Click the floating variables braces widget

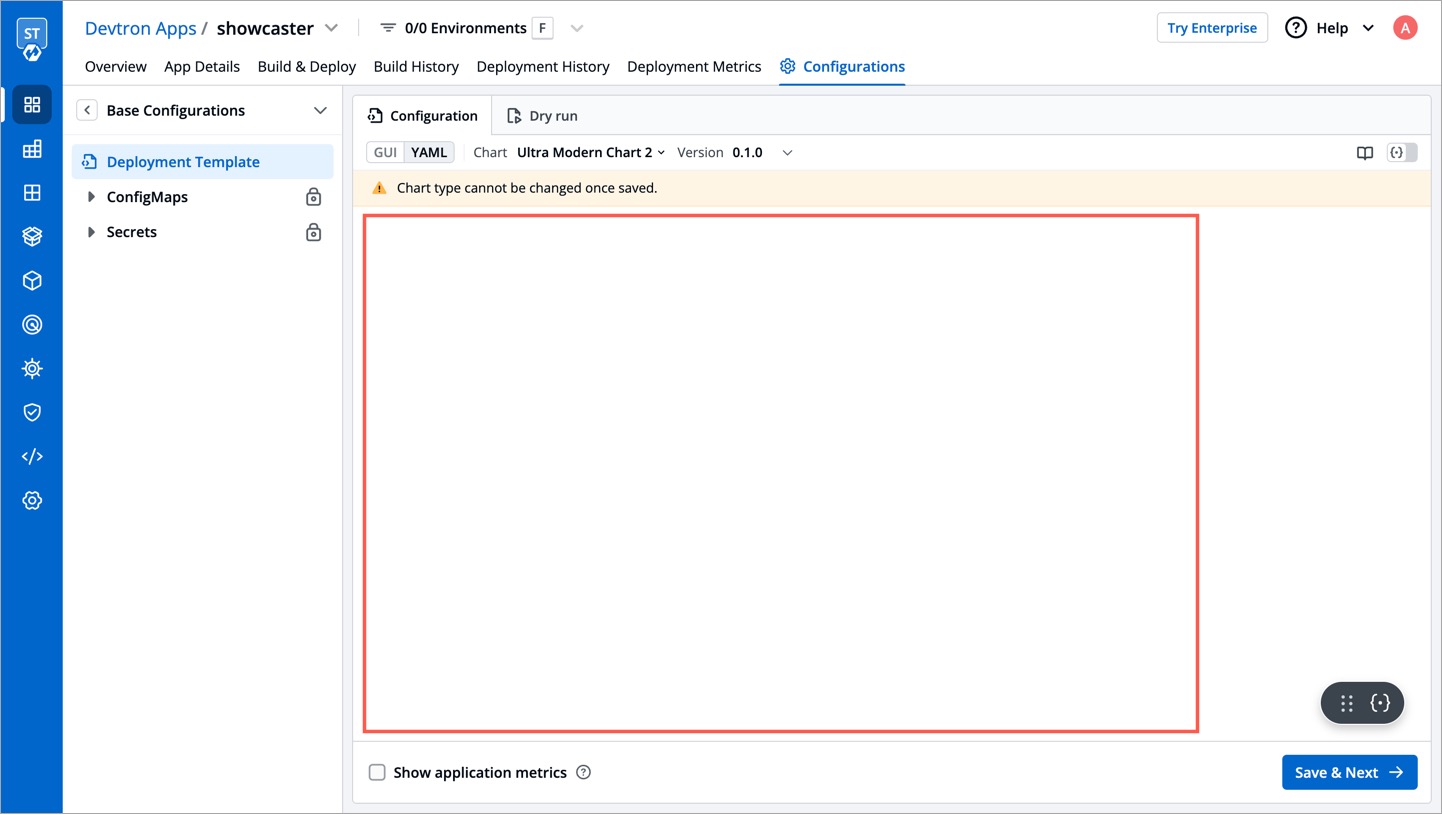click(x=1380, y=704)
